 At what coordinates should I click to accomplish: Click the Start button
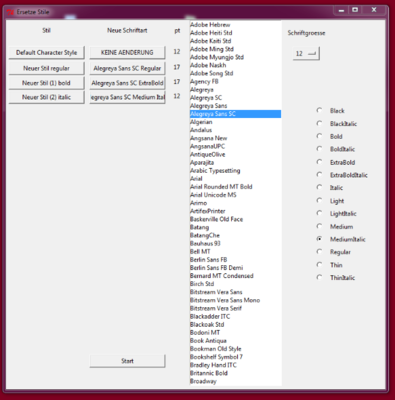point(127,361)
